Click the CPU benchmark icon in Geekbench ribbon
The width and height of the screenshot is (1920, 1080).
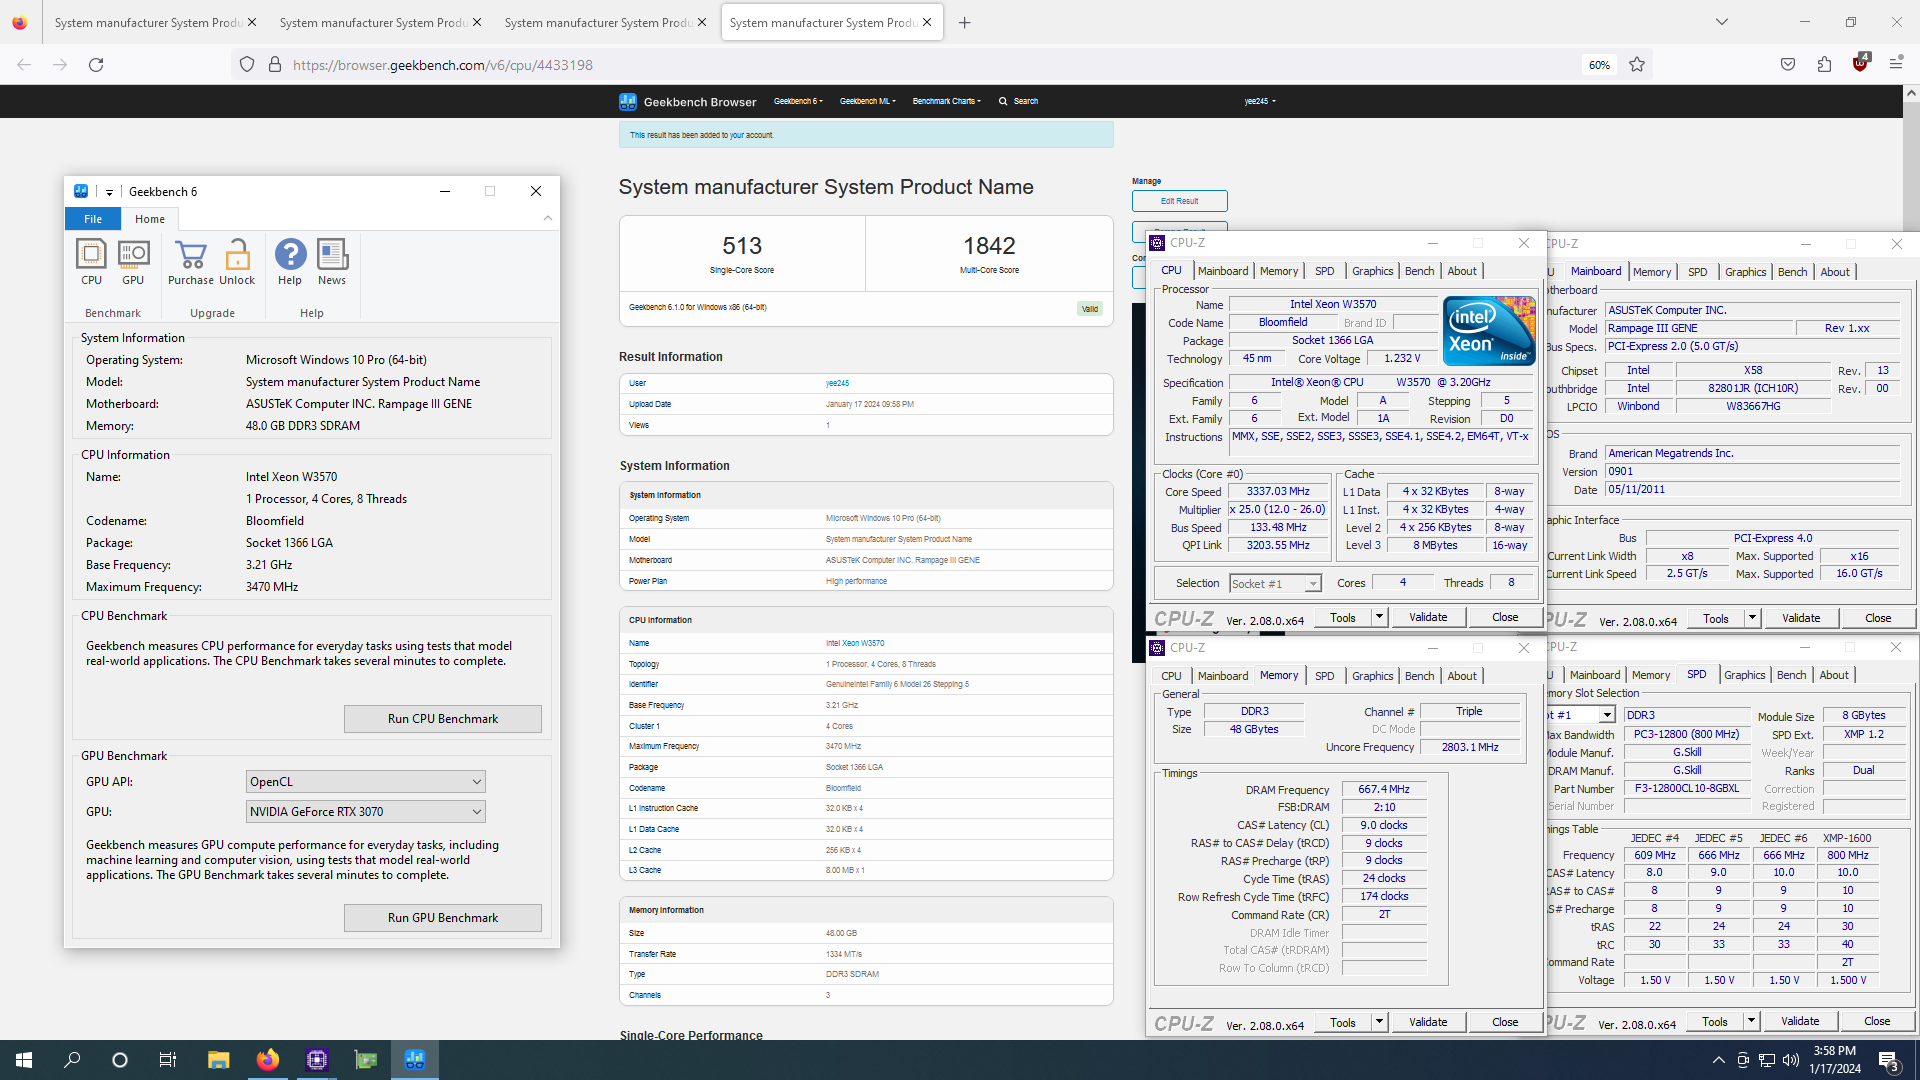tap(91, 262)
